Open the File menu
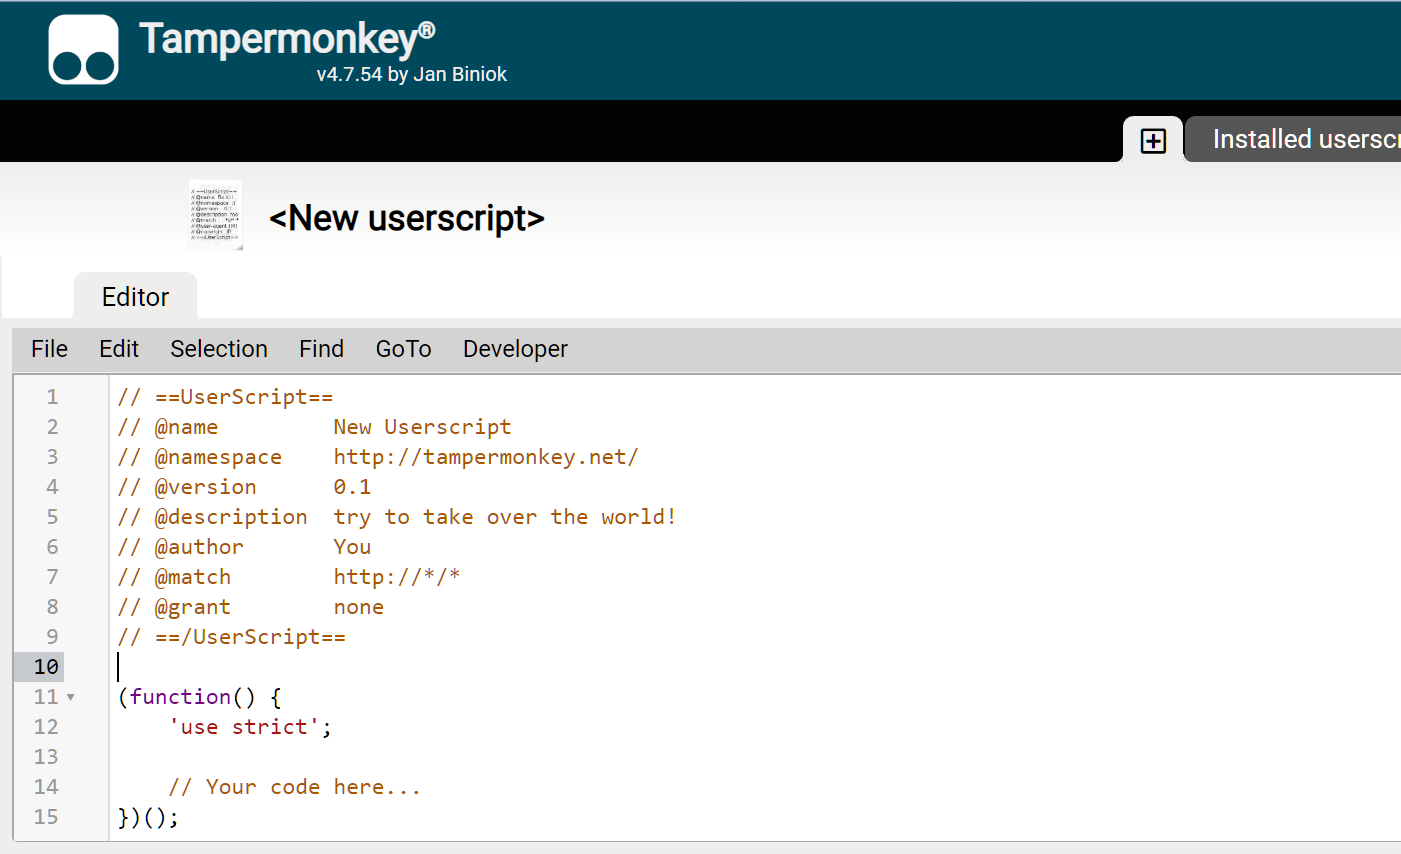 coord(49,349)
